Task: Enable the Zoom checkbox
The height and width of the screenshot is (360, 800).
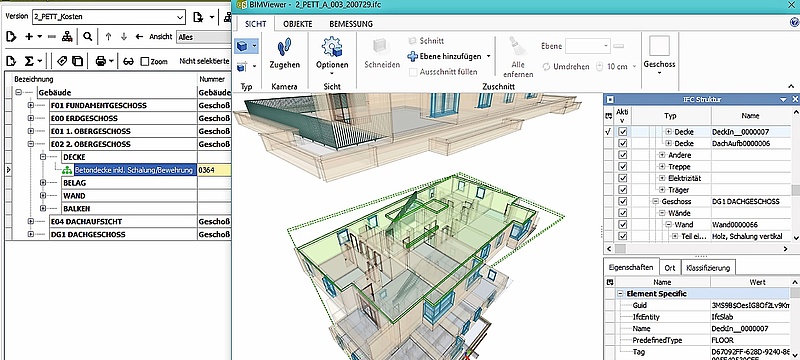Action: (x=145, y=61)
